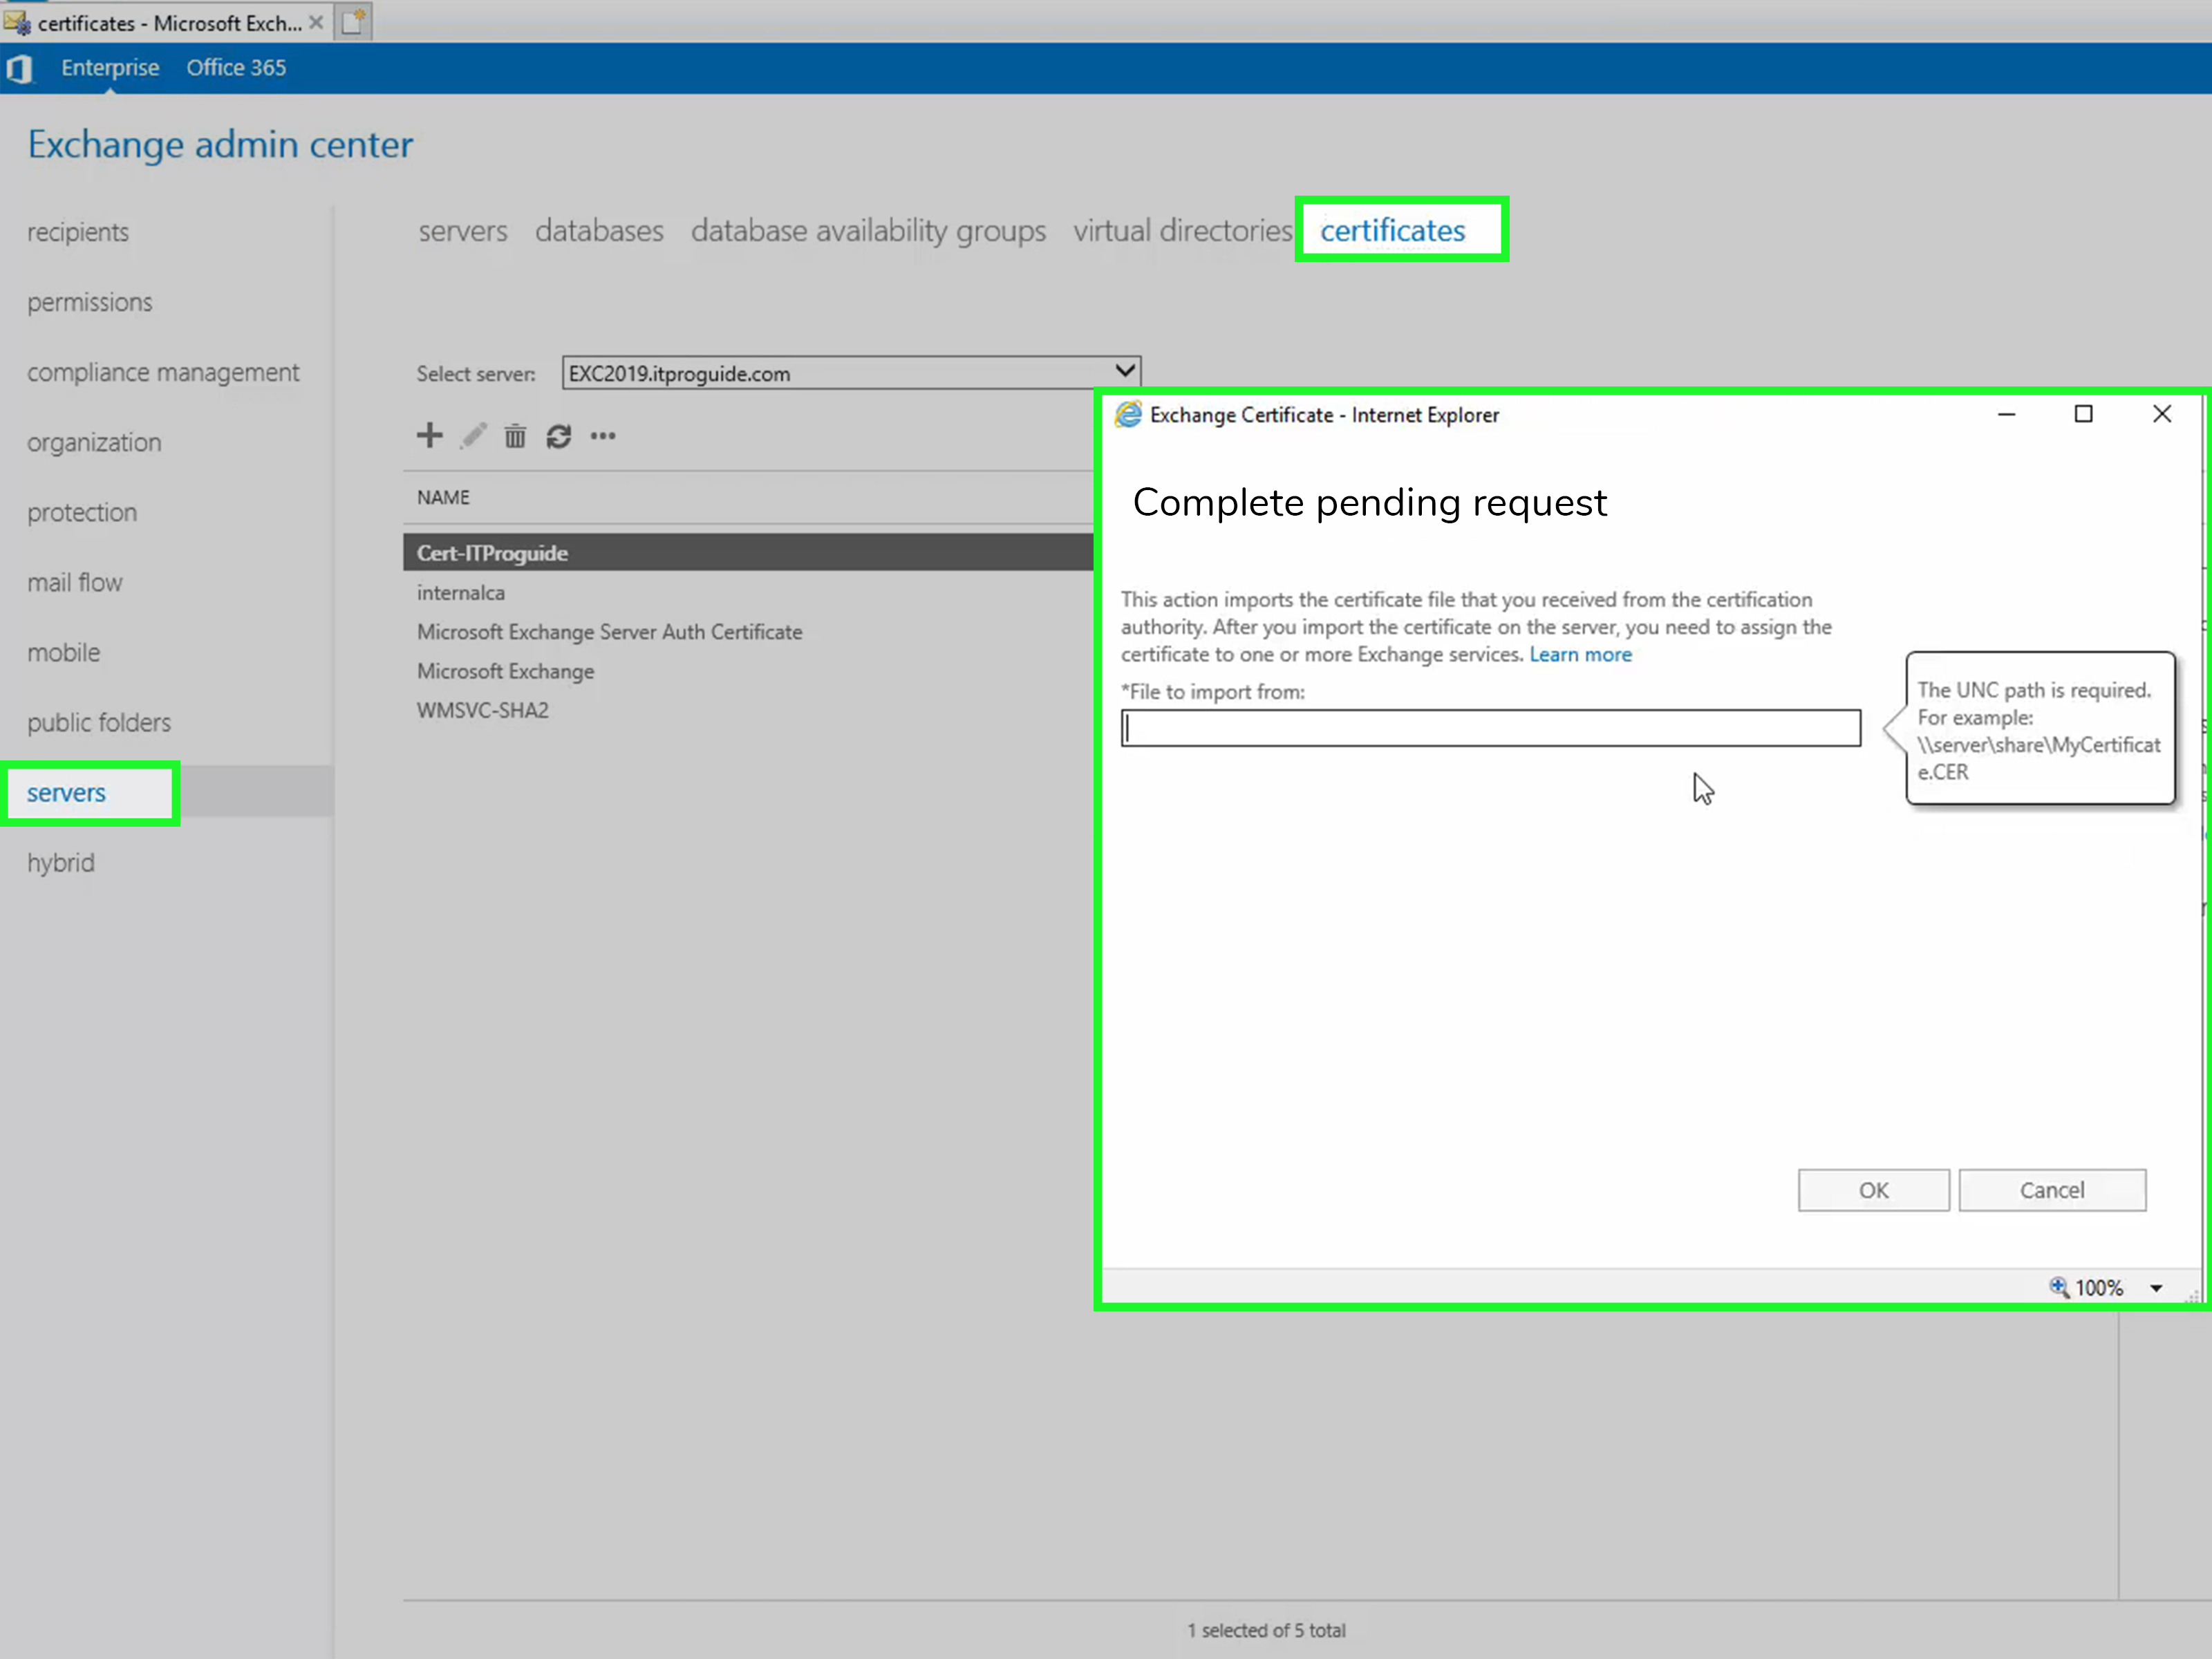Confirm with the OK button
2212x1659 pixels.
[x=1873, y=1190]
